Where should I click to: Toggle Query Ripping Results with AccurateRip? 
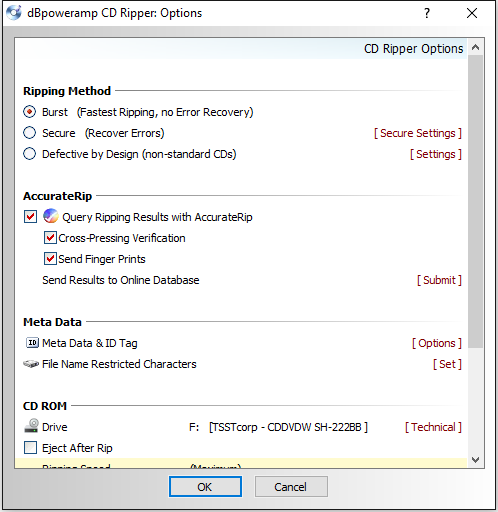(x=30, y=217)
